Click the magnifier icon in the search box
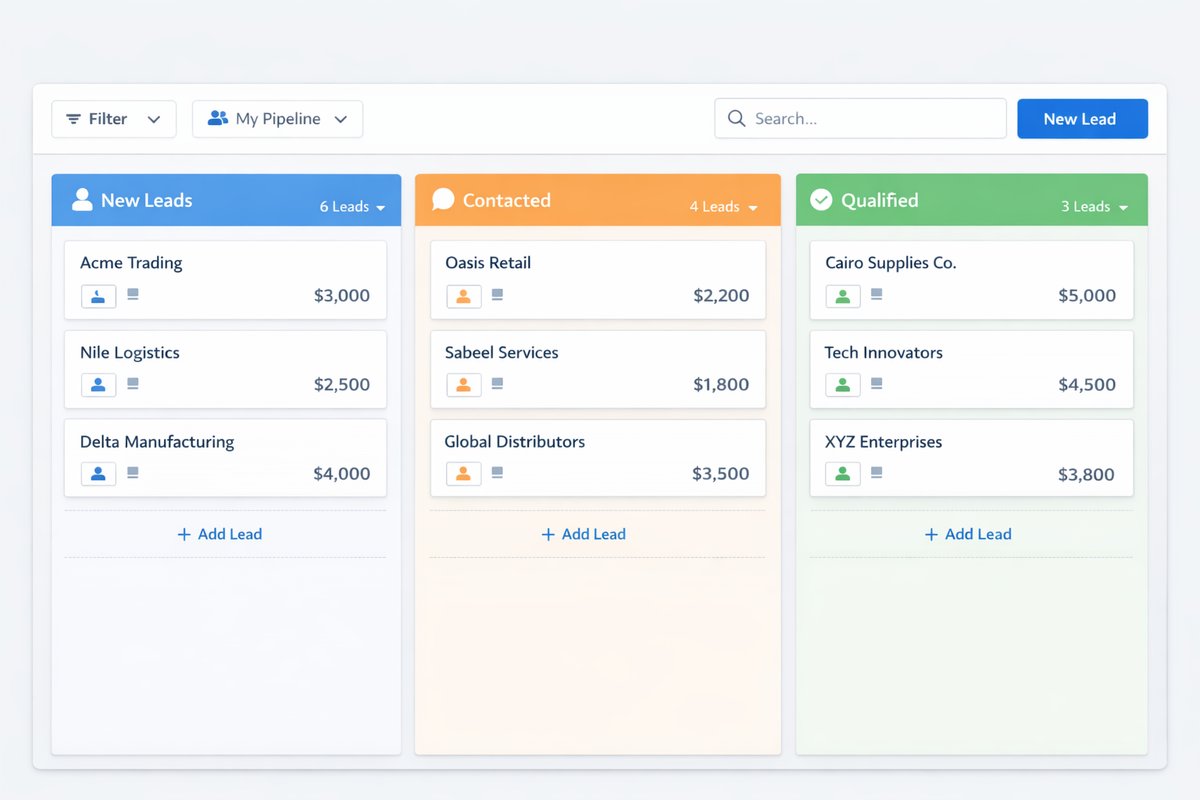1200x800 pixels. pyautogui.click(x=737, y=118)
